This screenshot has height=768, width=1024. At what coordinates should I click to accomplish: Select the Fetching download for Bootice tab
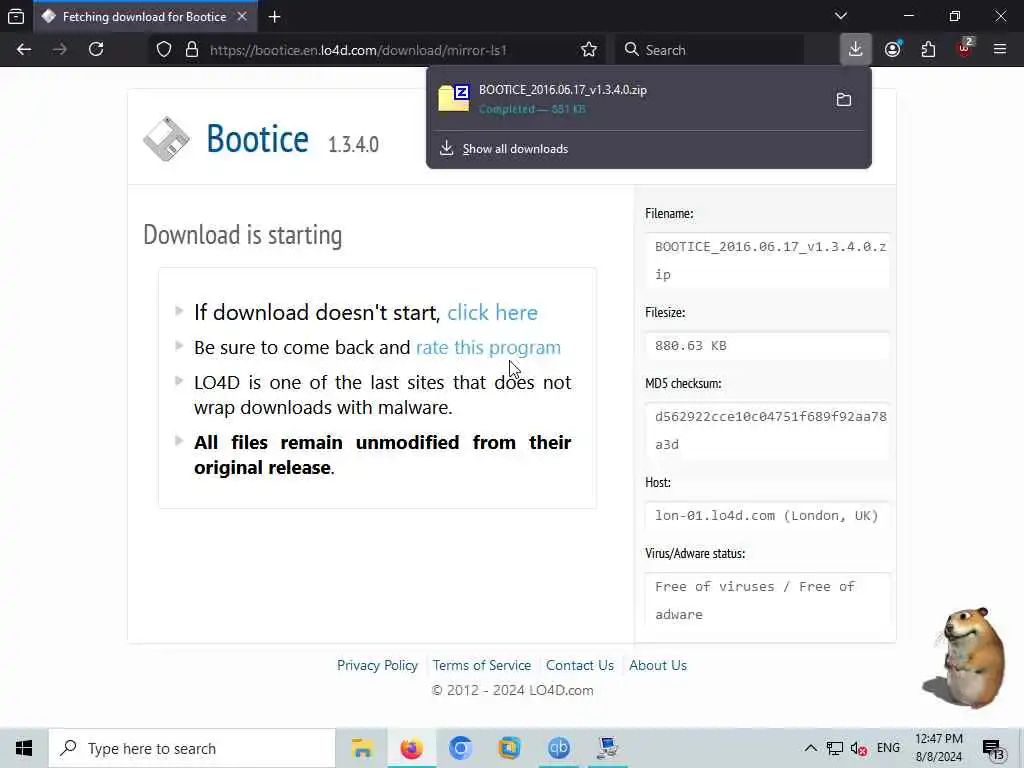[144, 17]
